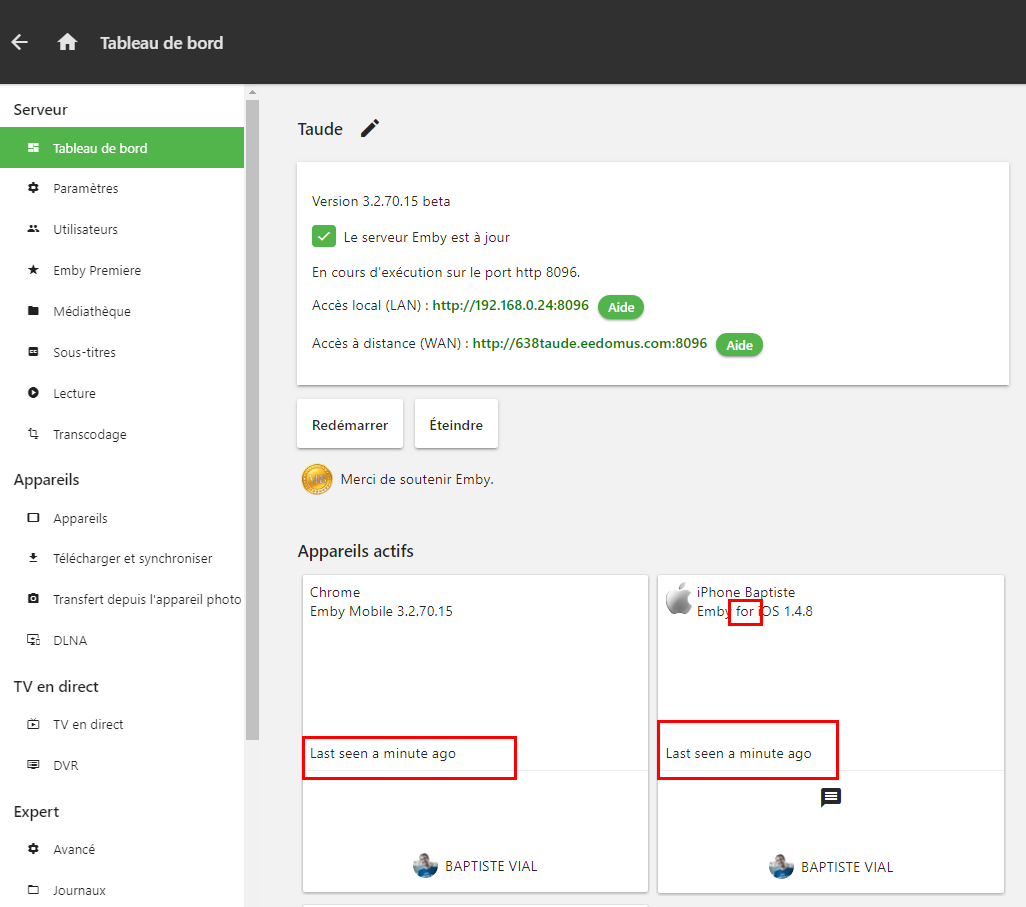This screenshot has width=1026, height=907.
Task: Open Lecture settings
Action: coord(122,393)
